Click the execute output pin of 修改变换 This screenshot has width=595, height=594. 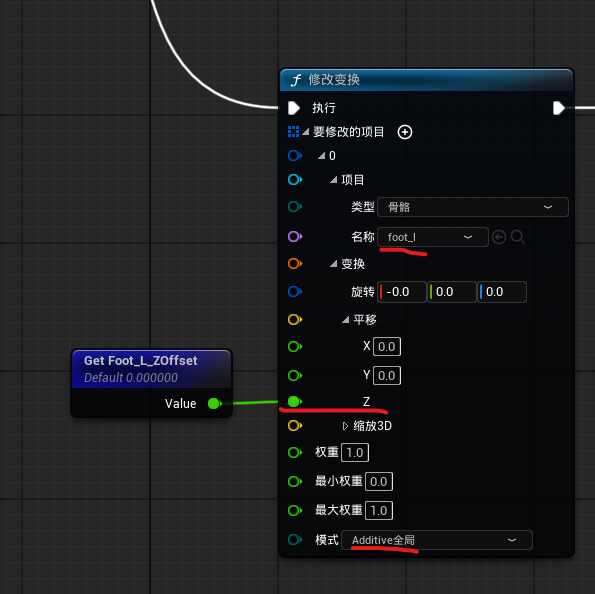(x=559, y=108)
